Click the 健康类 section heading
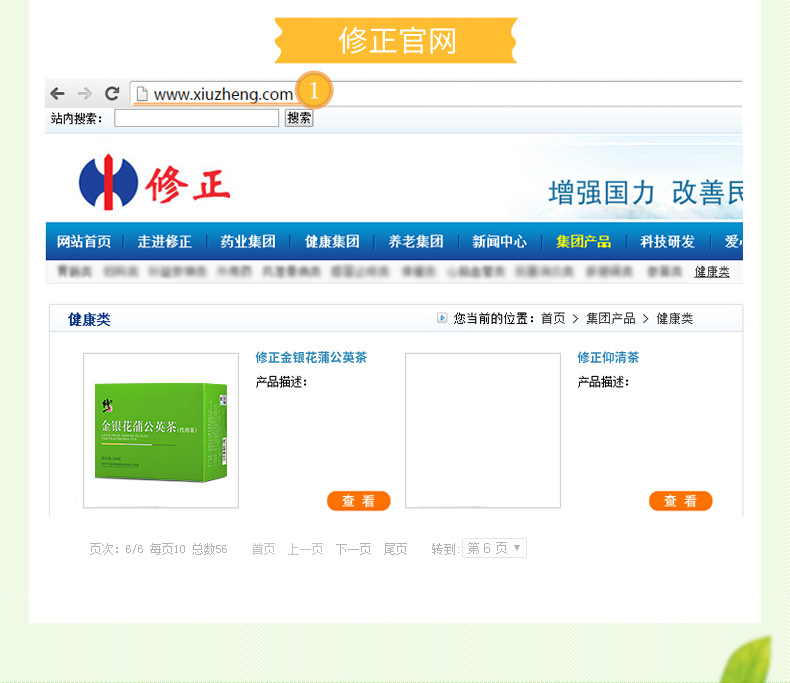The image size is (790, 683). pos(89,319)
